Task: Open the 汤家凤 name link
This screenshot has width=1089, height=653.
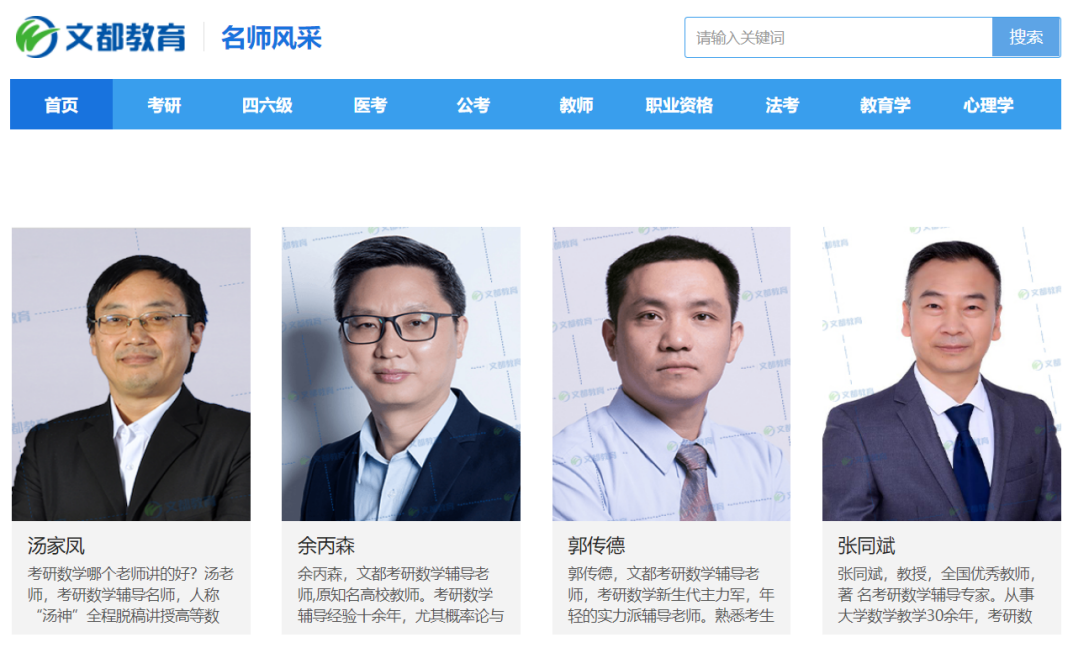Action: click(56, 546)
